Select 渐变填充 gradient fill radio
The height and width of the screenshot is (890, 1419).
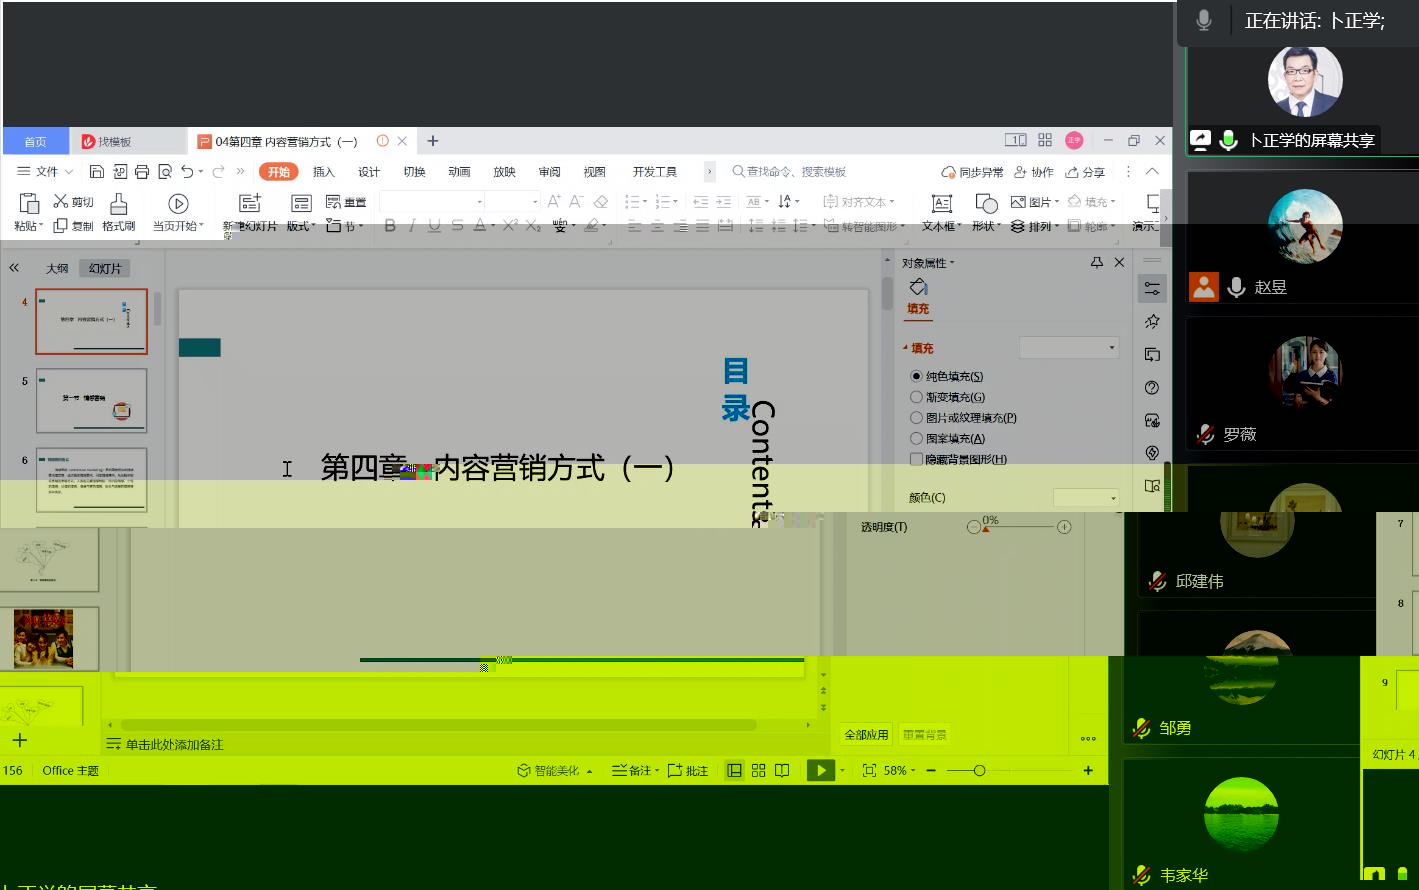pyautogui.click(x=916, y=397)
